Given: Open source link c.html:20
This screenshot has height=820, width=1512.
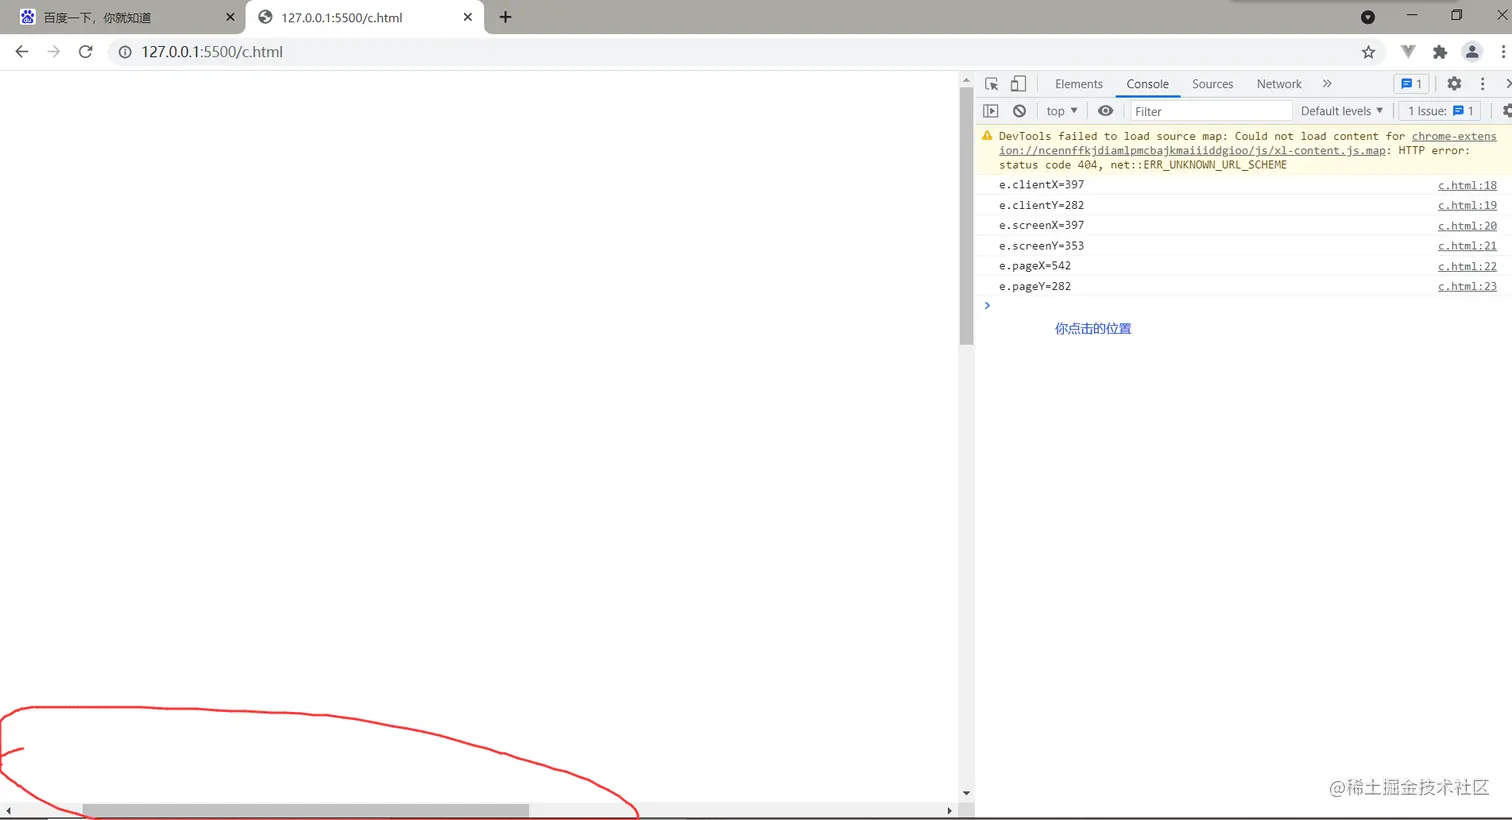Looking at the screenshot, I should (x=1467, y=226).
